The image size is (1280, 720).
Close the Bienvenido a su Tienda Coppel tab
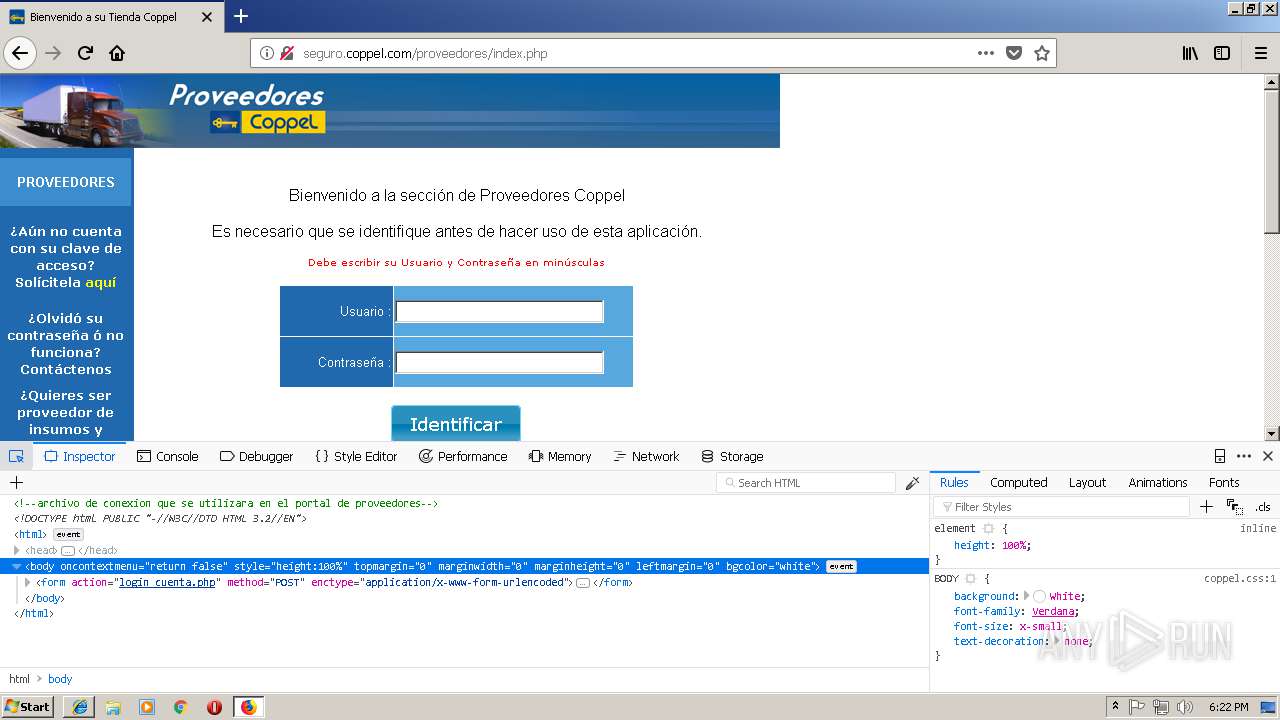(x=207, y=17)
